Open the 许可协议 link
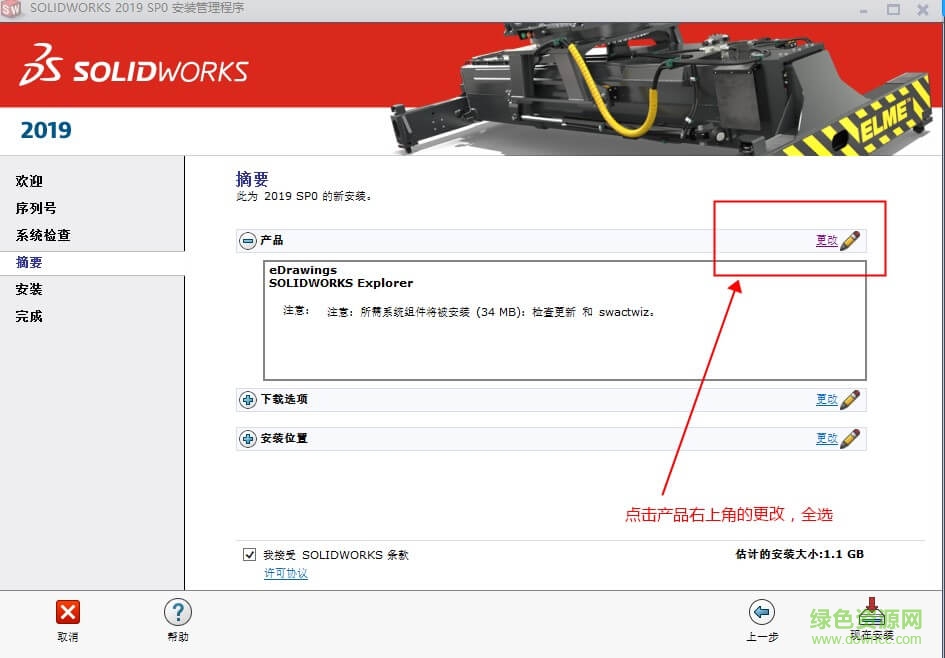Viewport: 945px width, 658px height. 285,573
